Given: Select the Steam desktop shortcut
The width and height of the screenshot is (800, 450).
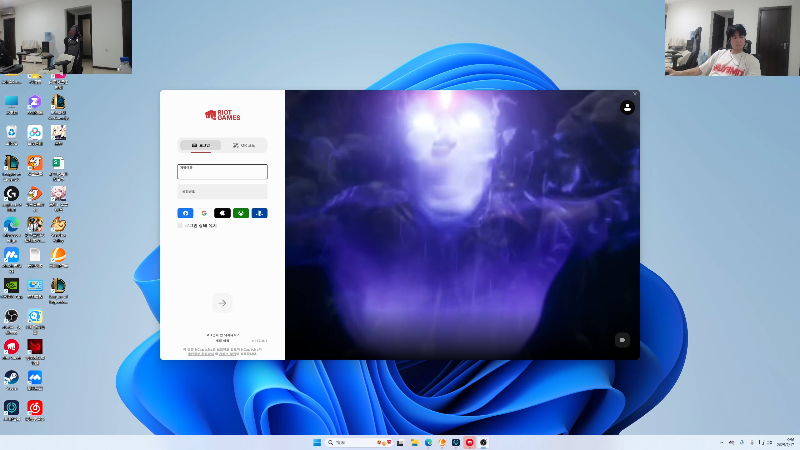Looking at the screenshot, I should click(11, 380).
